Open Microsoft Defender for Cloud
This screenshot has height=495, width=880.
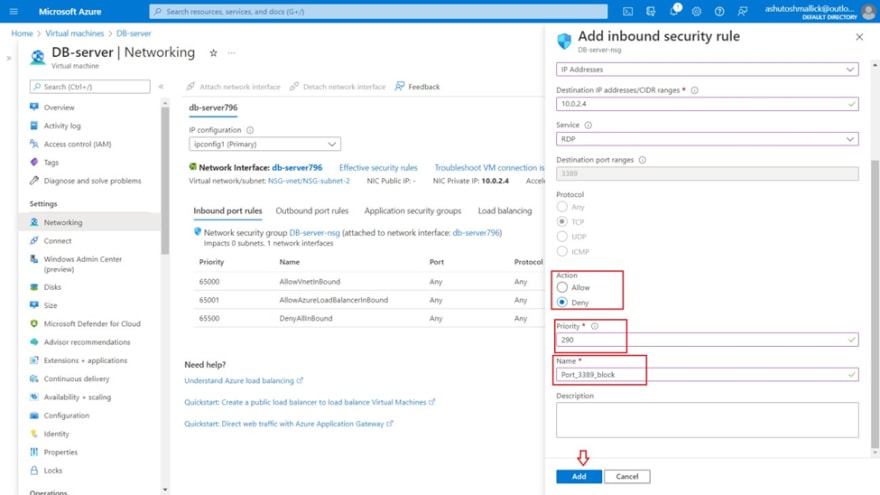(92, 324)
